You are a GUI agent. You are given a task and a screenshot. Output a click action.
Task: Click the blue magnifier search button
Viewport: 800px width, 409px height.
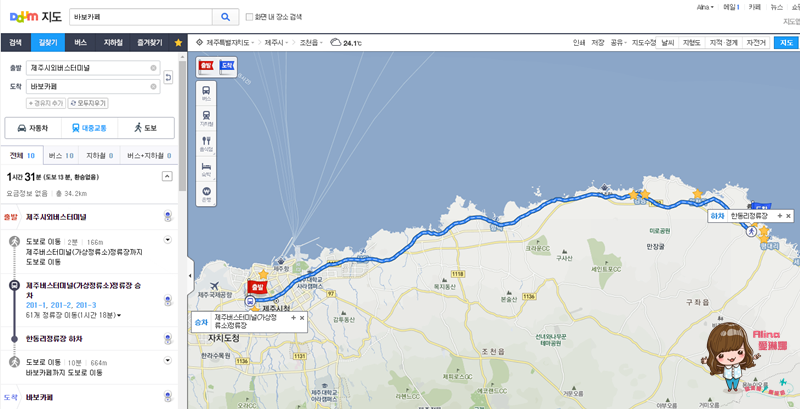[226, 17]
